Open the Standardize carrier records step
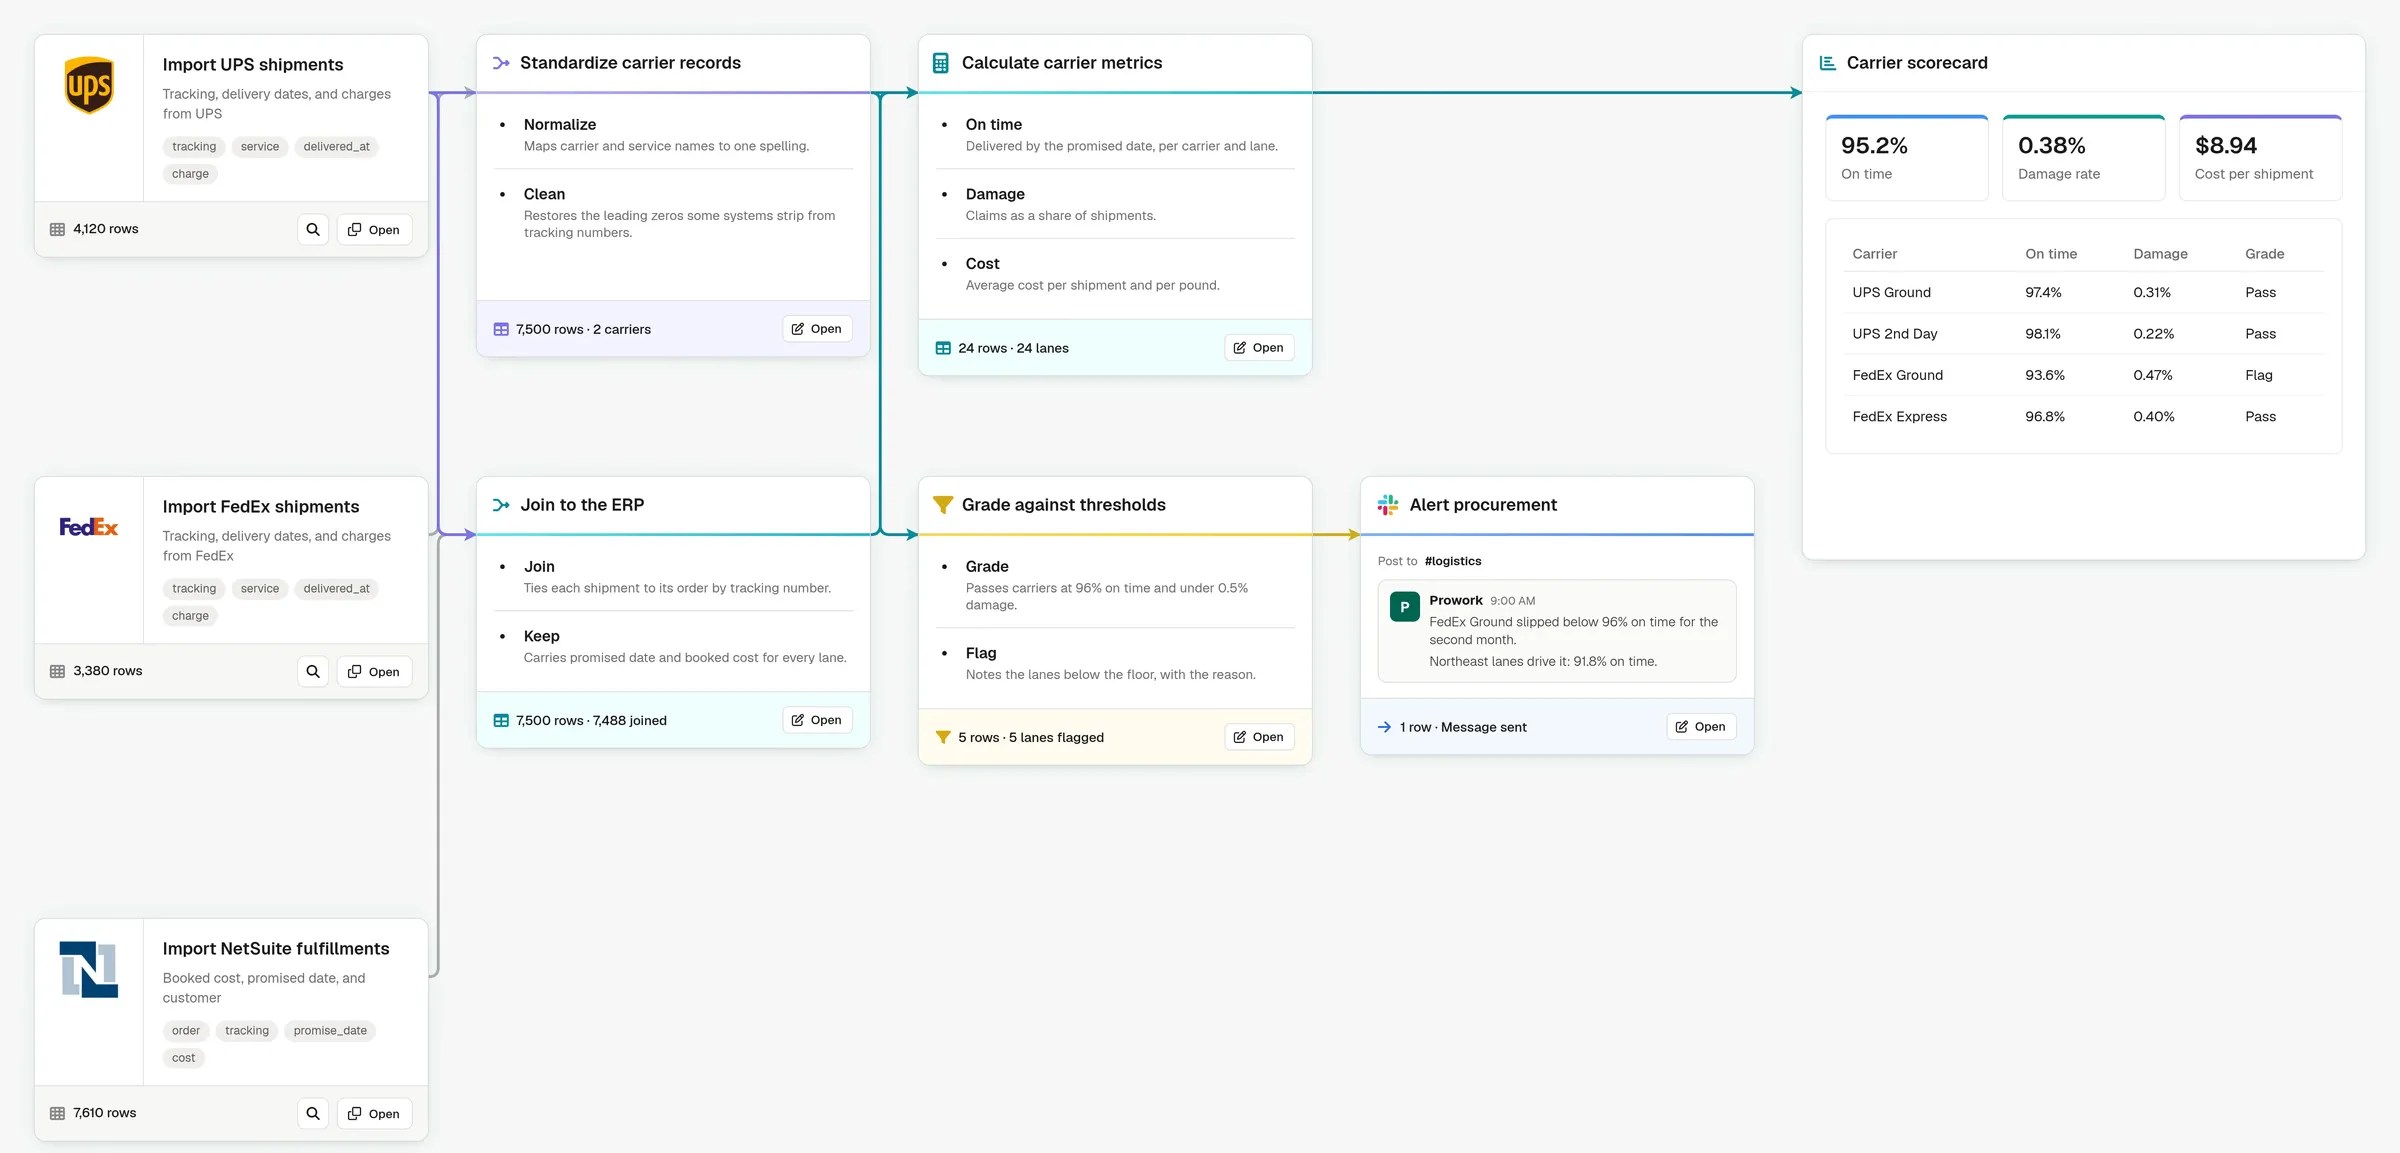 [817, 329]
